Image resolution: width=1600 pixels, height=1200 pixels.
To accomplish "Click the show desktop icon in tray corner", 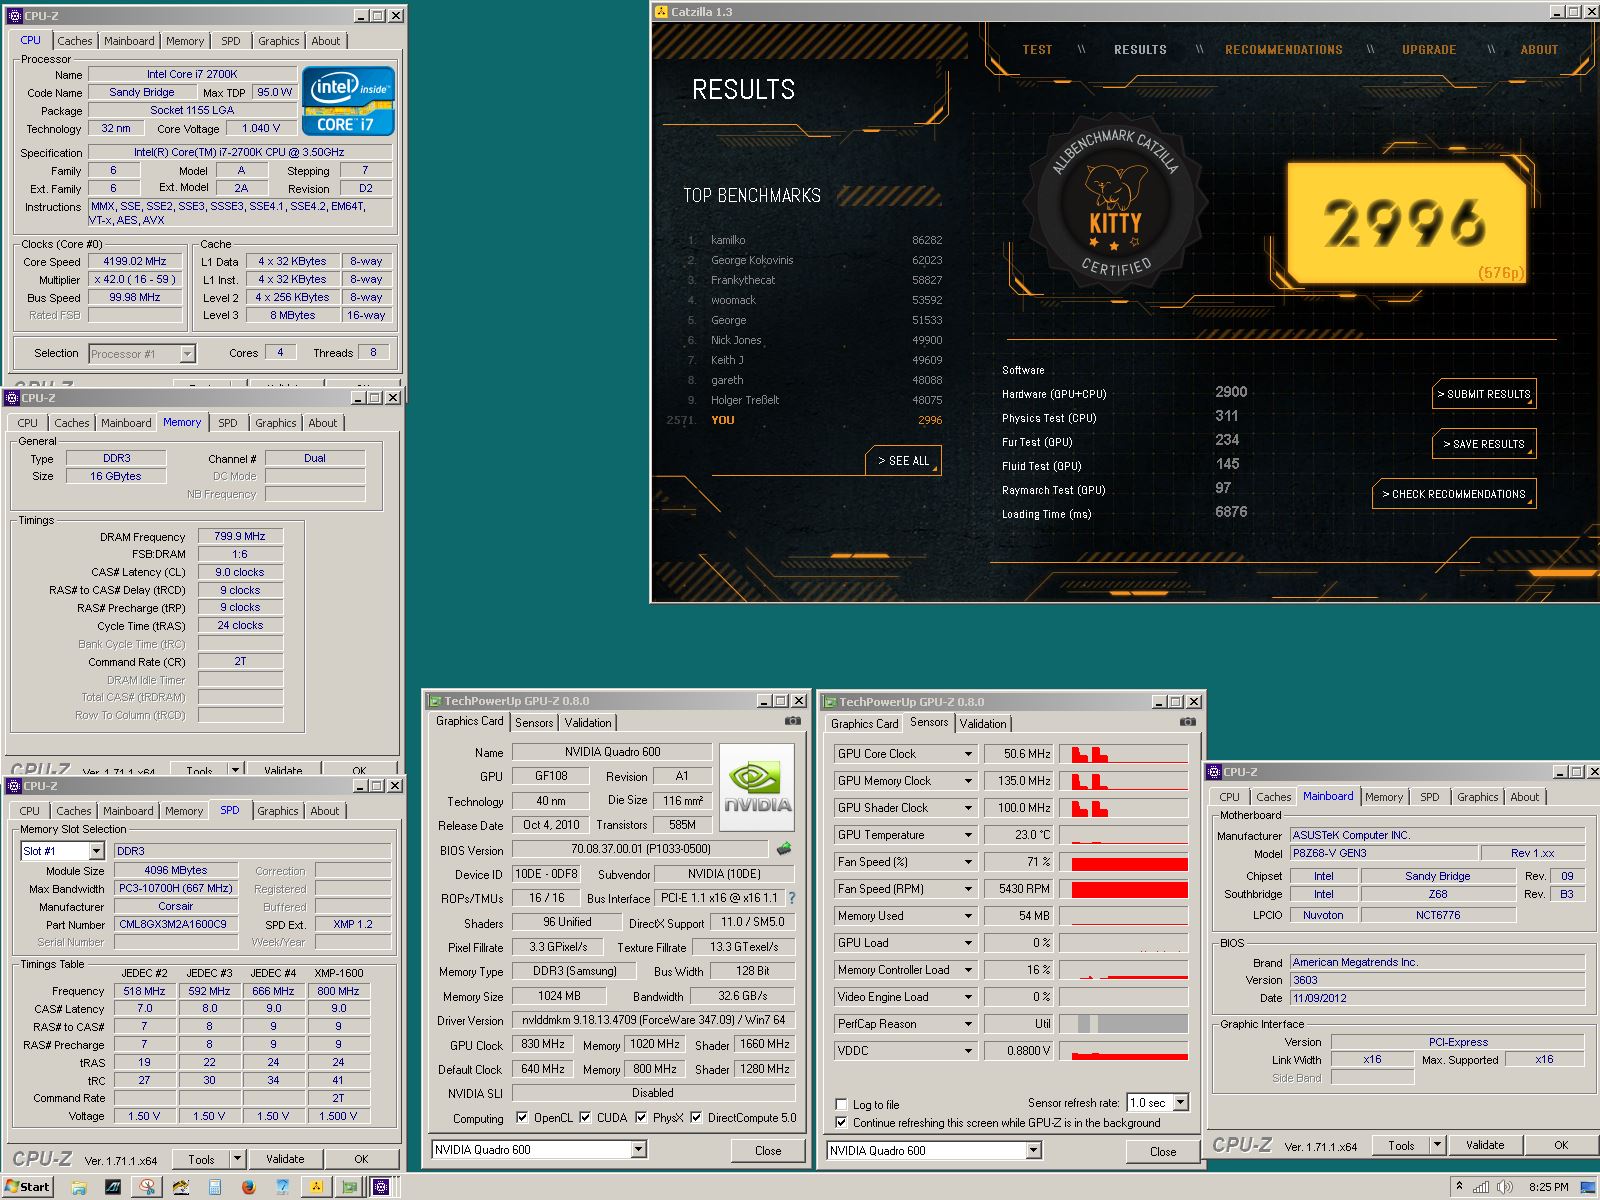I will 1588,1187.
